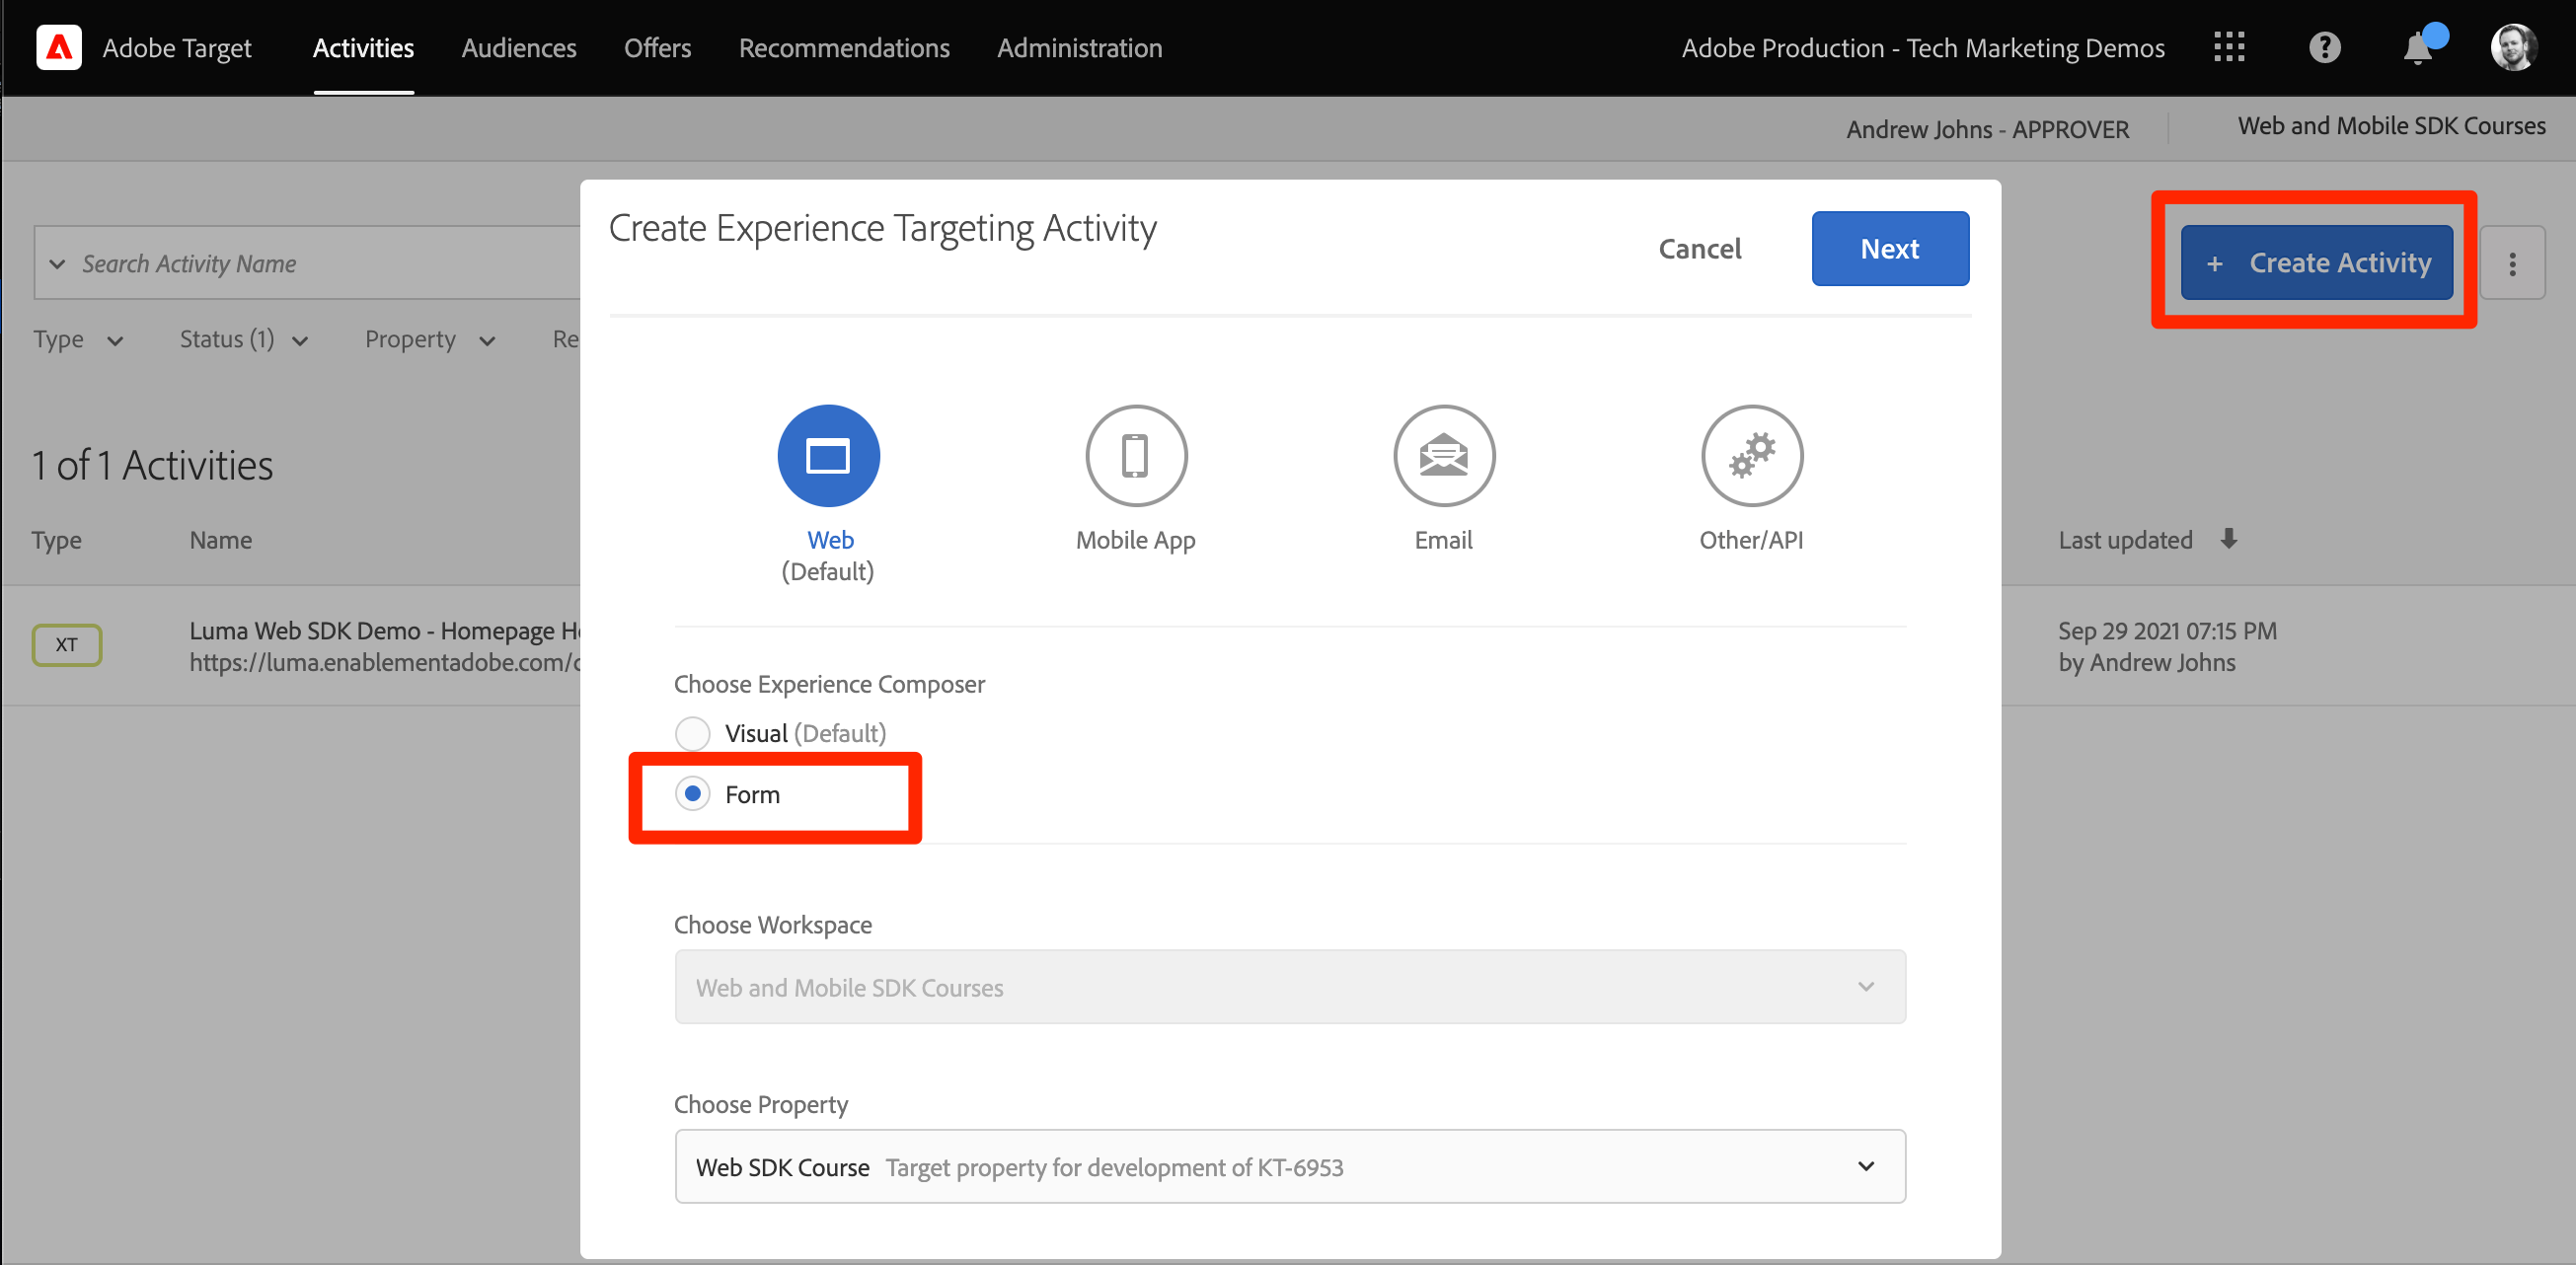Click the Next button
Viewport: 2576px width, 1265px height.
pos(1889,248)
